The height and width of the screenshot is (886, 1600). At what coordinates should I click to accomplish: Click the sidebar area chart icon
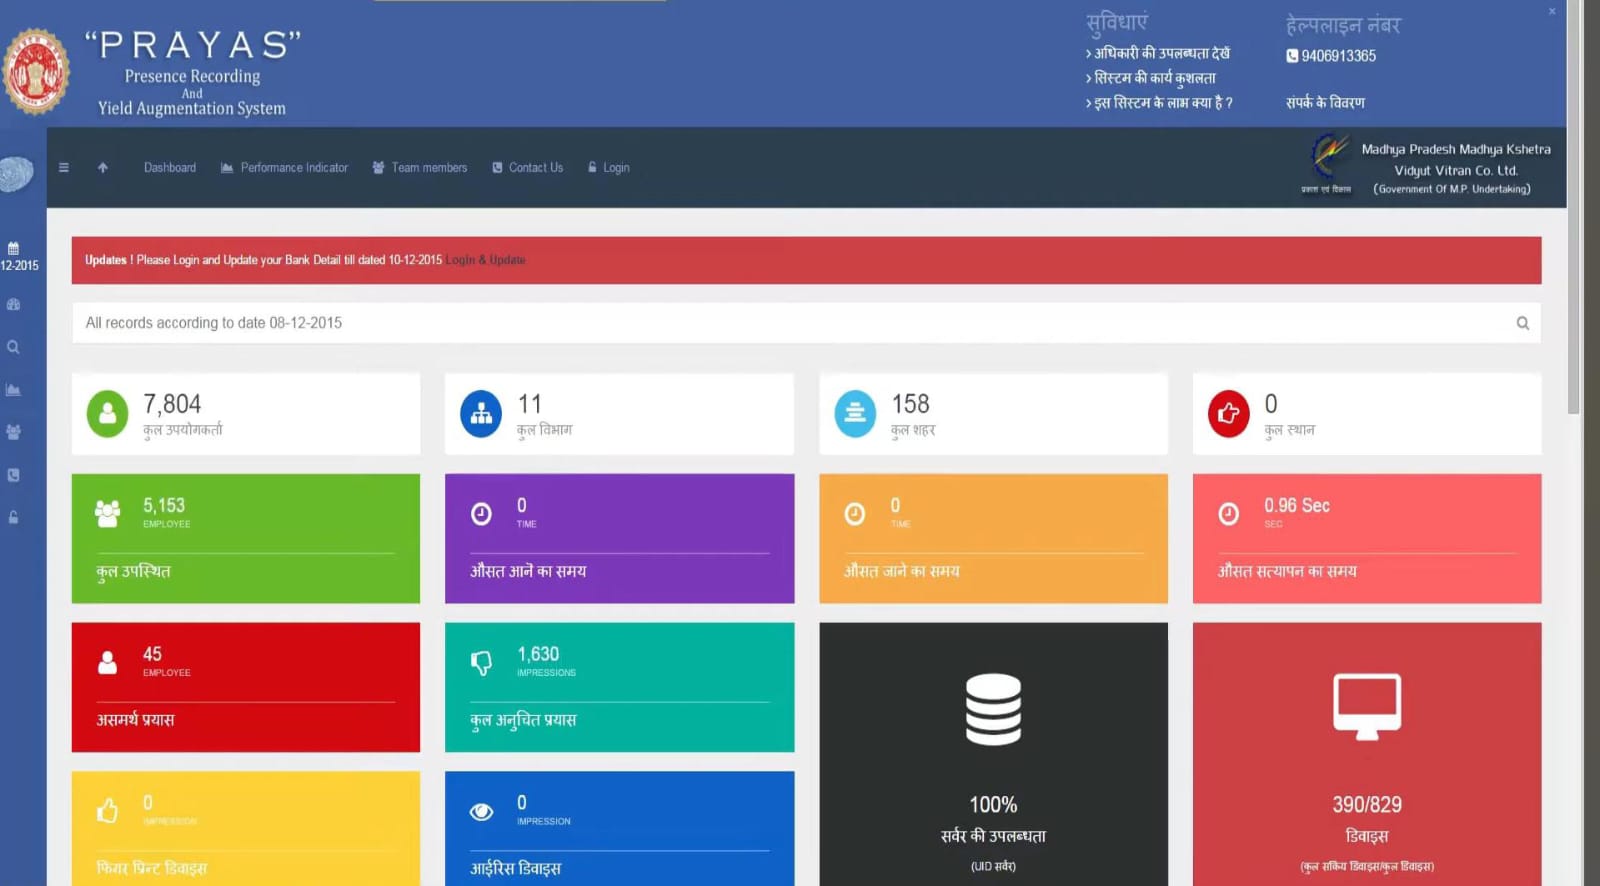click(14, 390)
